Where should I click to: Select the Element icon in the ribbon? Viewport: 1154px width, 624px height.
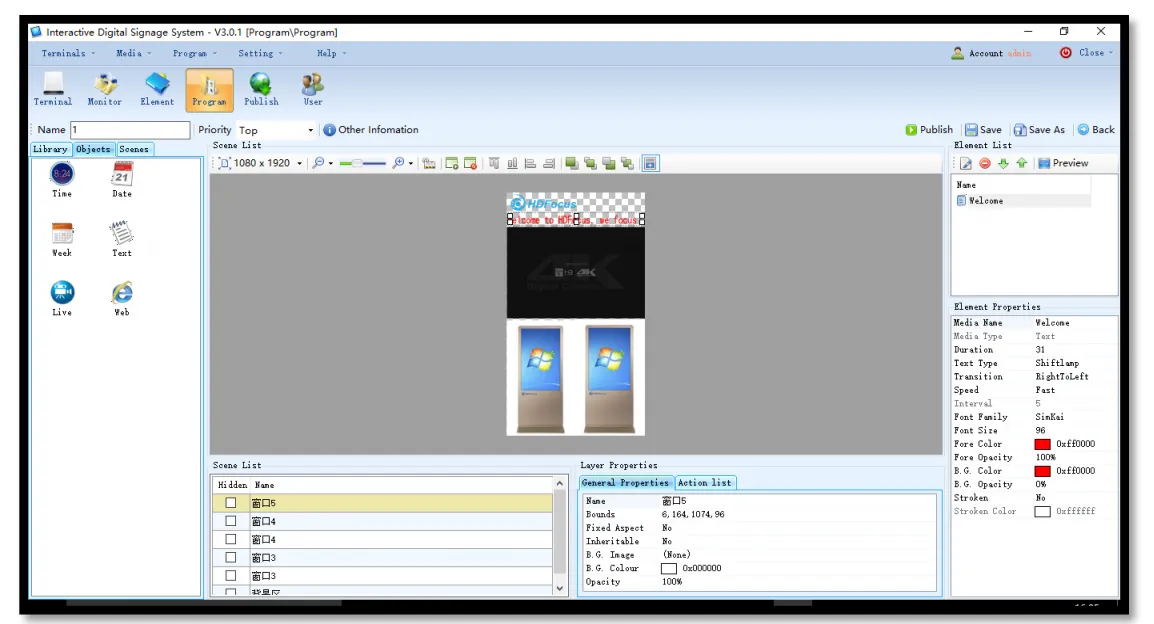[157, 88]
